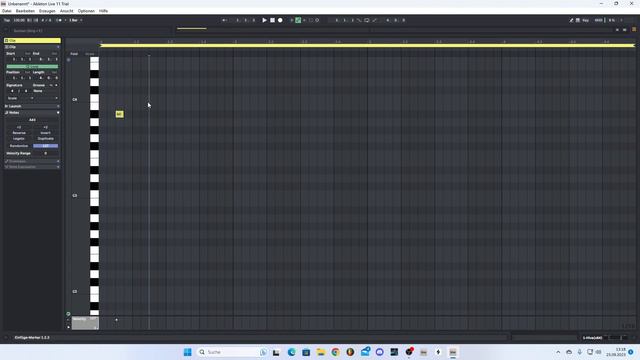Screen dimensions: 640x360
Task: Toggle the piano roll preview headphone icon
Action: tap(68, 60)
